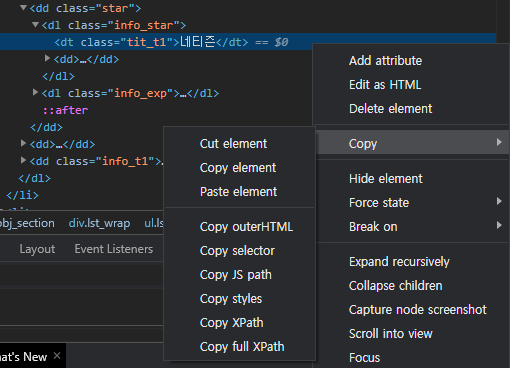Click the closing </li> tag row
Viewport: 510px width, 368px height.
22,195
